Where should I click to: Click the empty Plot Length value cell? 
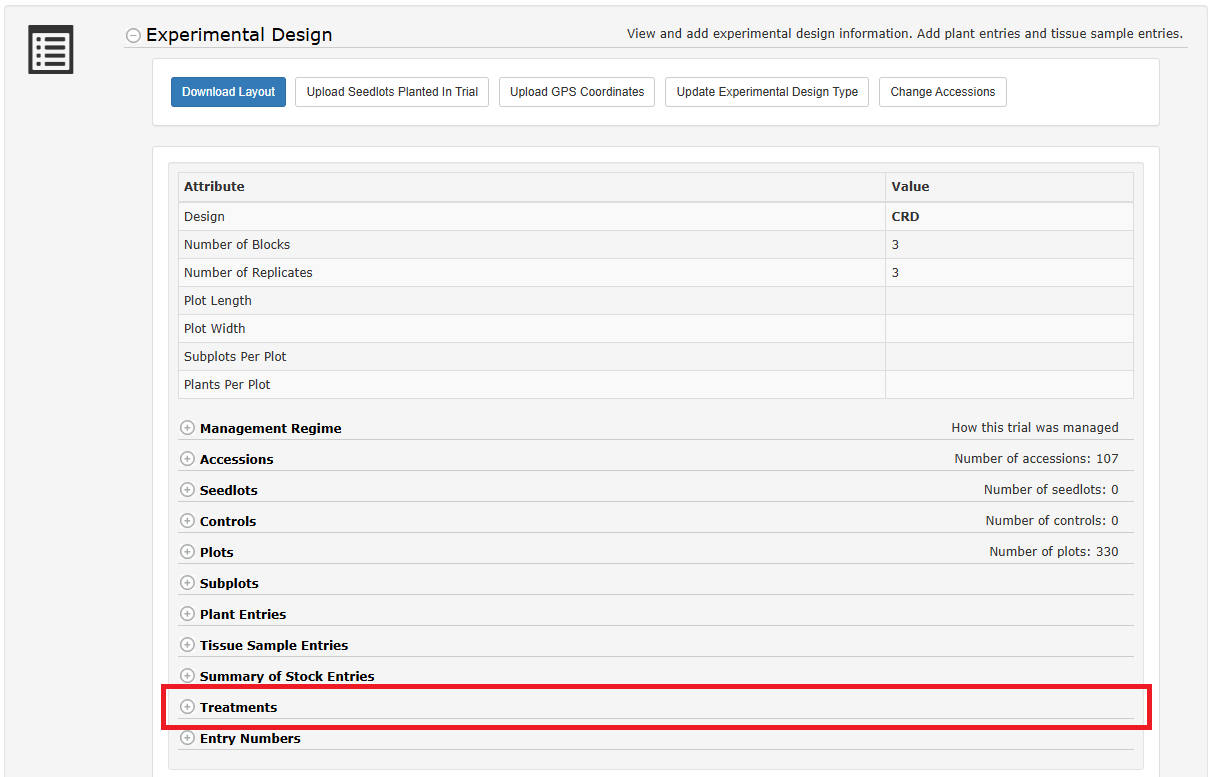[x=1008, y=301]
